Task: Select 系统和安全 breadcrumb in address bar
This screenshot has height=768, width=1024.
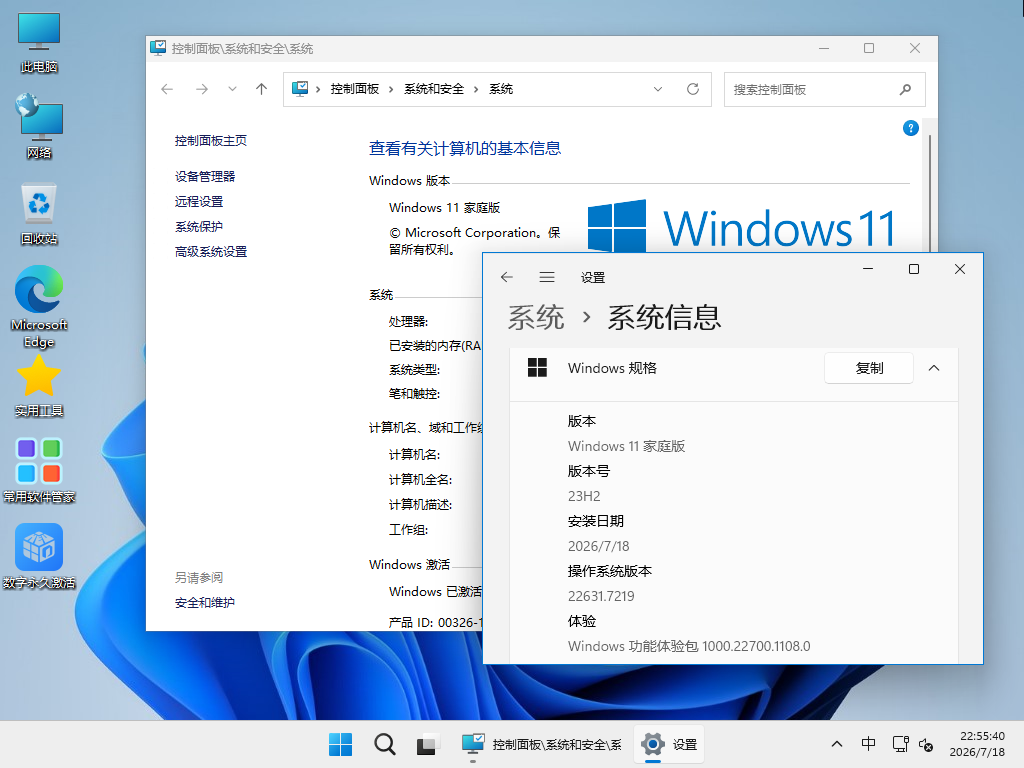Action: point(434,89)
